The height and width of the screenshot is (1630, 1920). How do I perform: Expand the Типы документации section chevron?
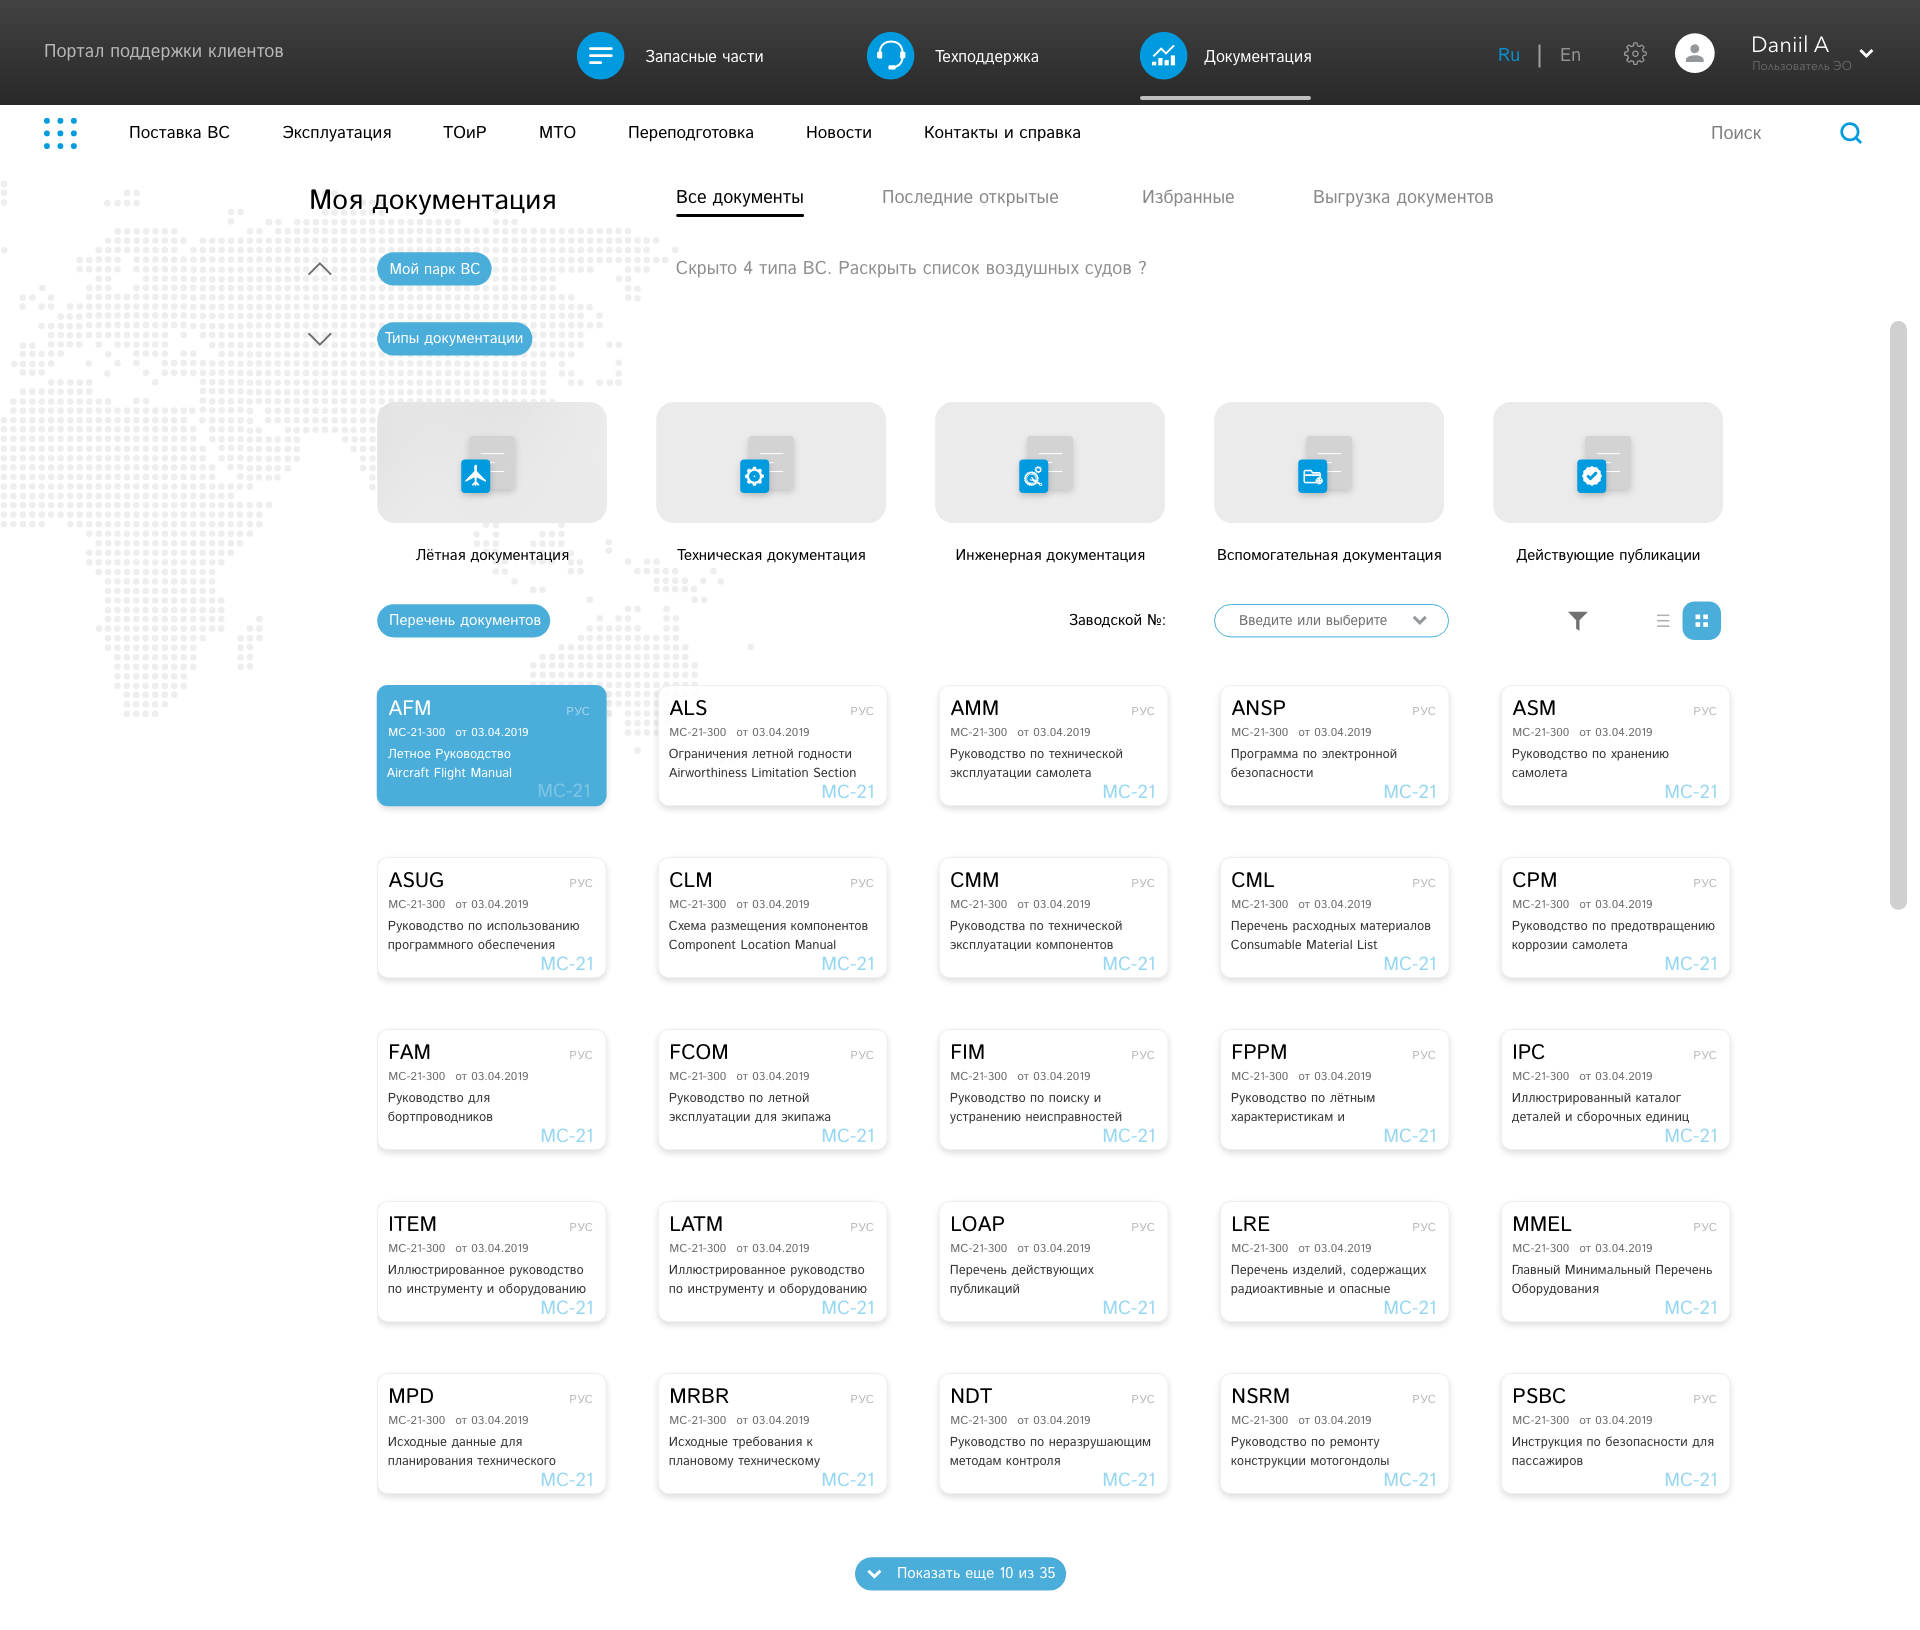coord(319,339)
